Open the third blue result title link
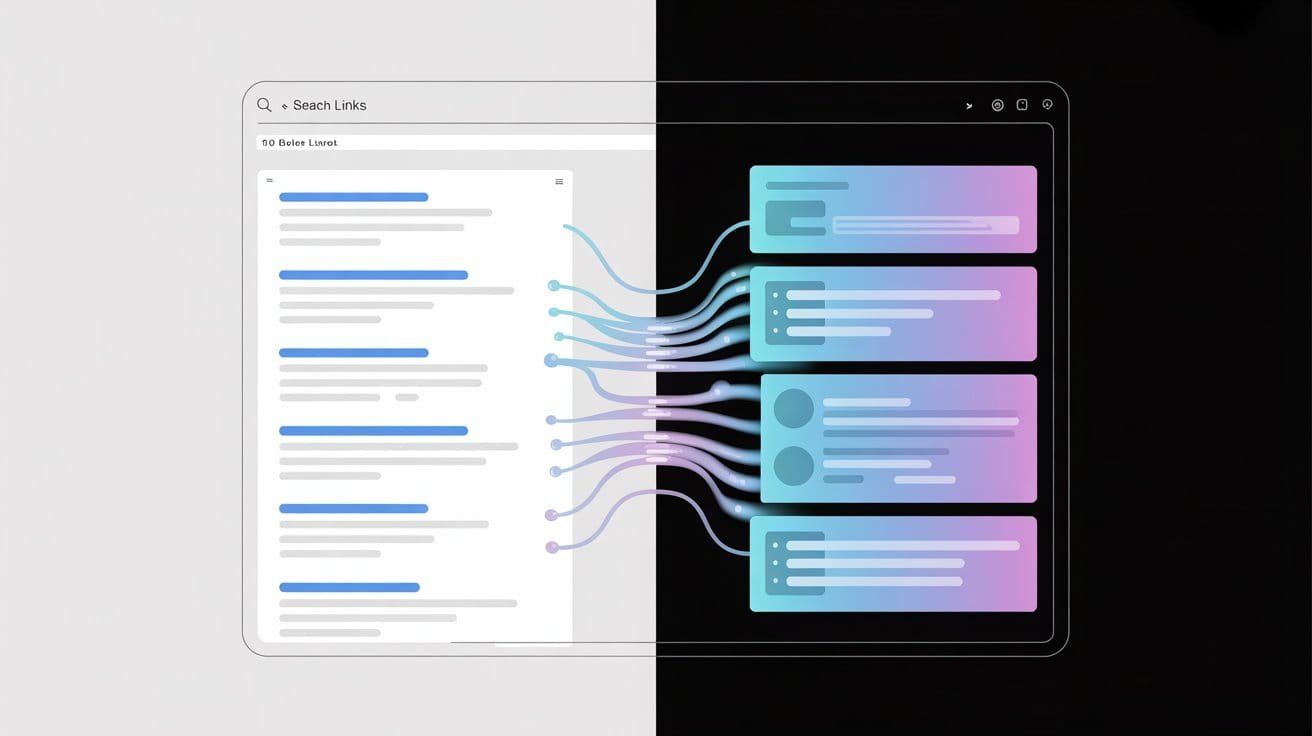This screenshot has width=1312, height=736. click(353, 352)
